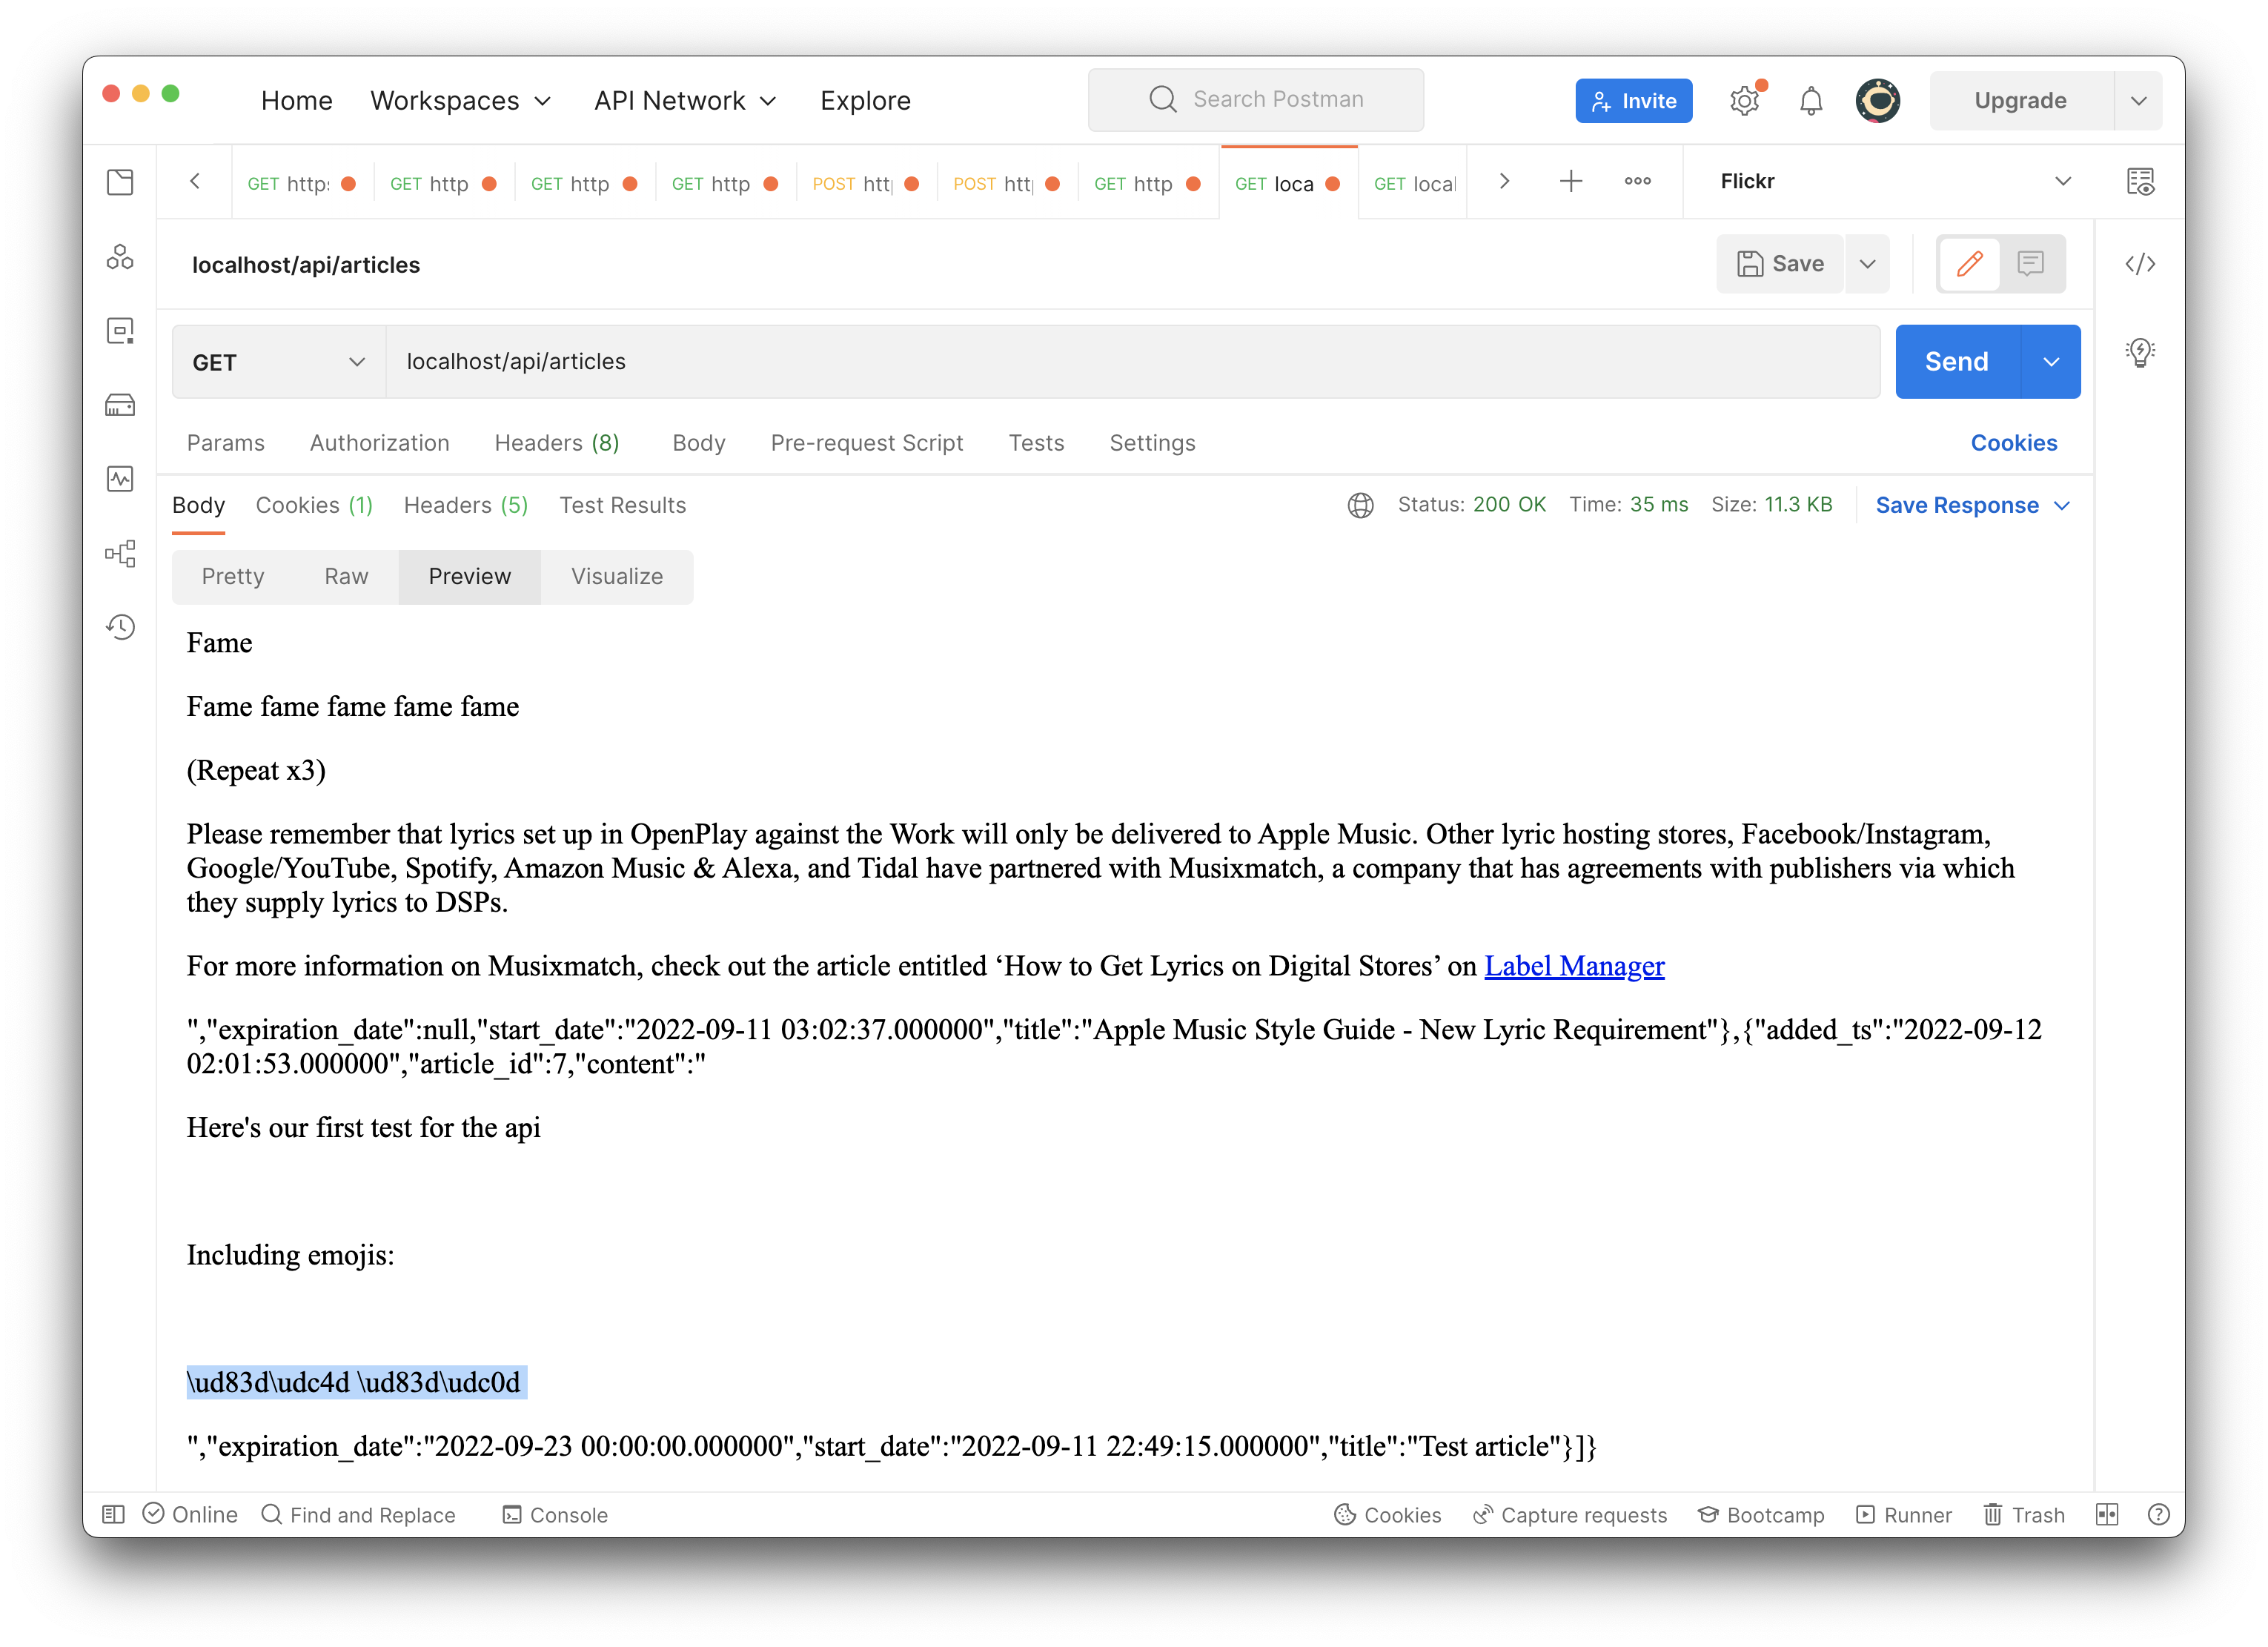Open the GET method dropdown
The height and width of the screenshot is (1647, 2268).
279,362
